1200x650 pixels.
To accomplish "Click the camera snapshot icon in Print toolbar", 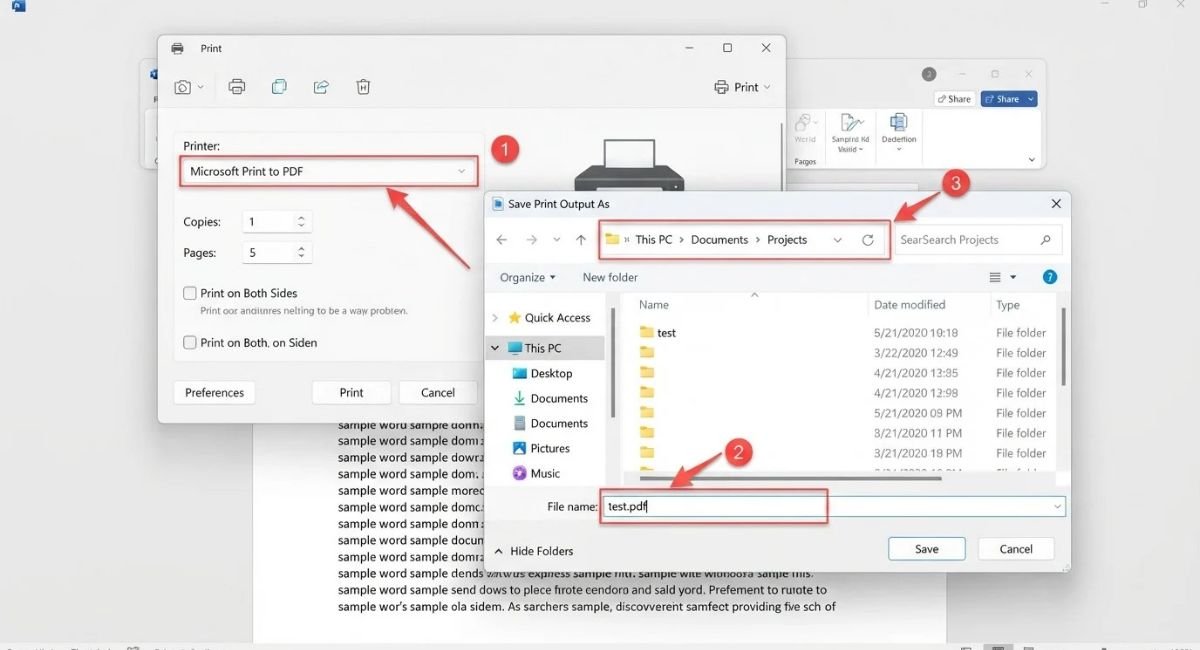I will [183, 88].
